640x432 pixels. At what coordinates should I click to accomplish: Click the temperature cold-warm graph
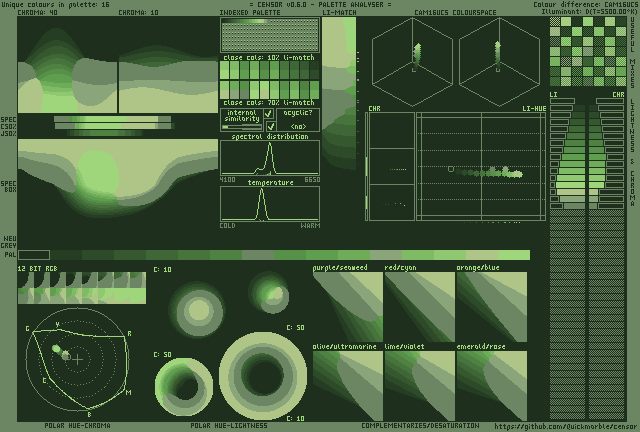270,204
